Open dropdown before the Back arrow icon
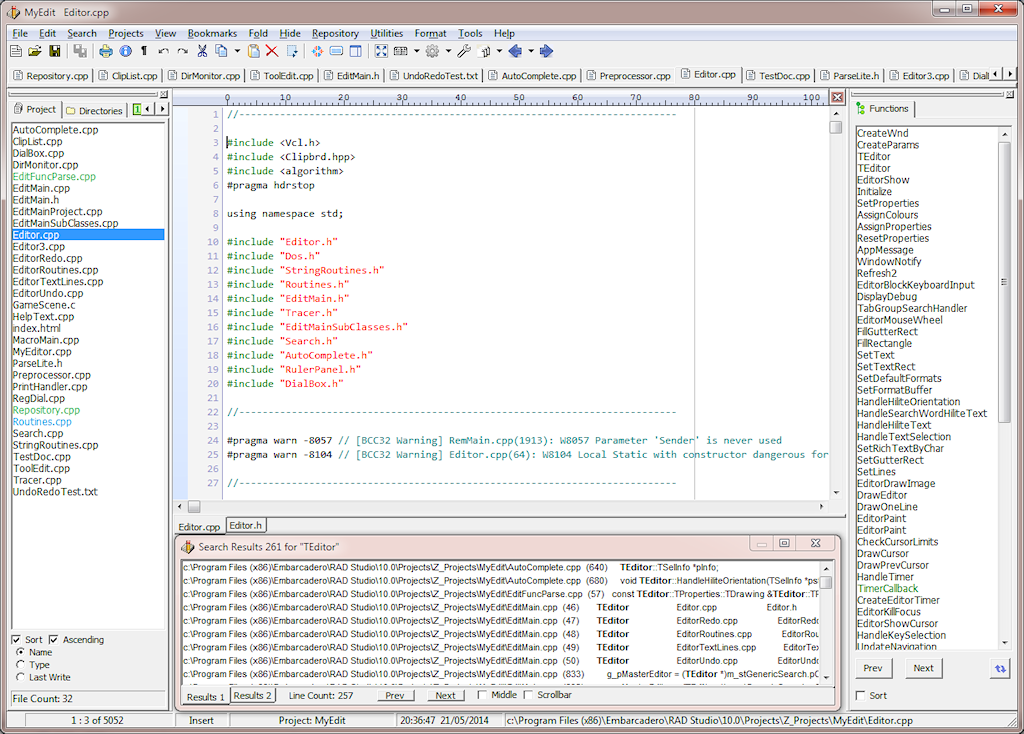Viewport: 1024px width, 734px height. 500,51
